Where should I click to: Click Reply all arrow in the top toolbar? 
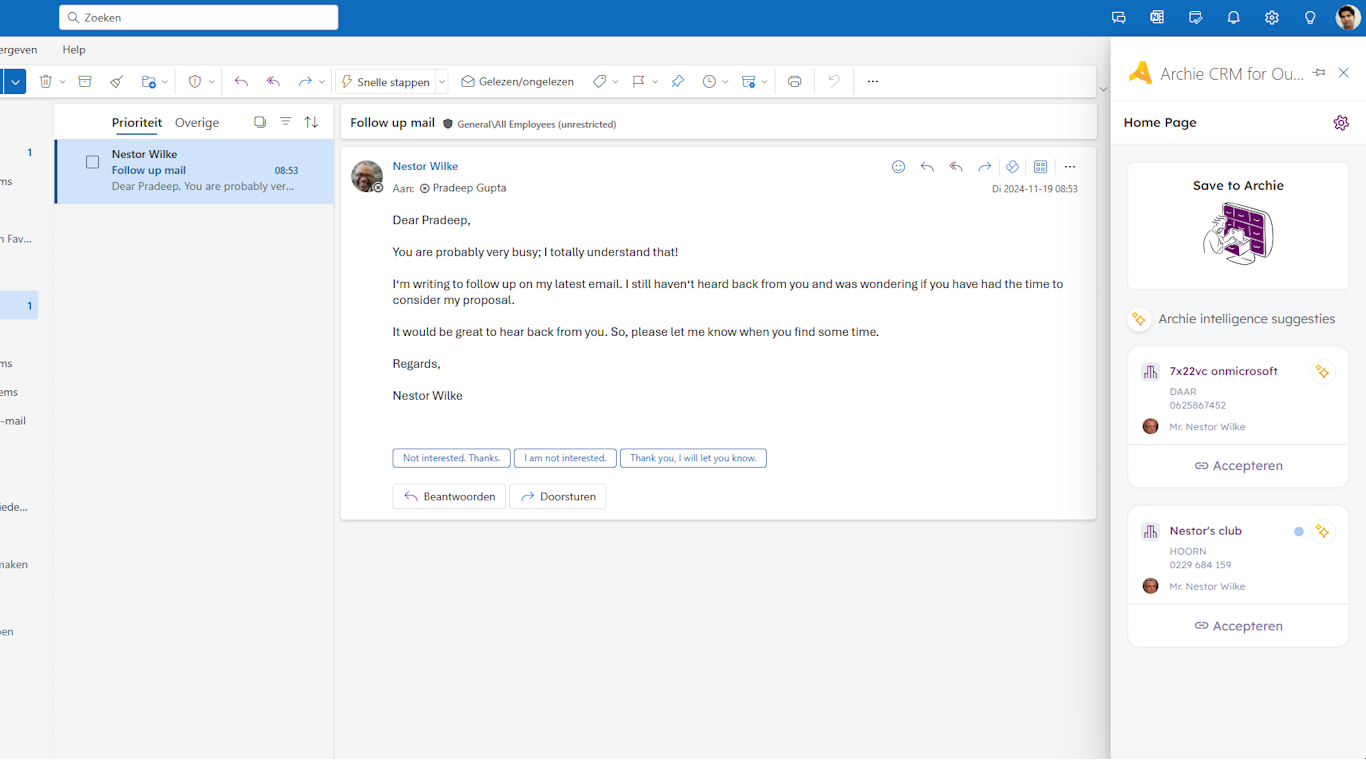click(x=273, y=82)
